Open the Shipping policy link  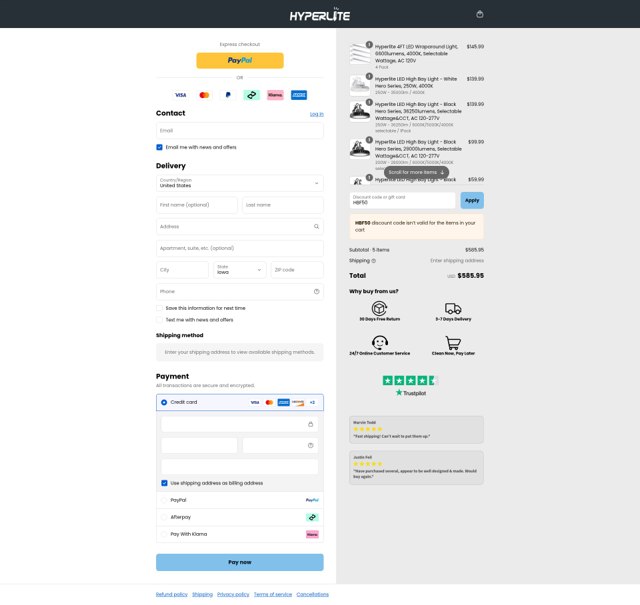pyautogui.click(x=202, y=594)
